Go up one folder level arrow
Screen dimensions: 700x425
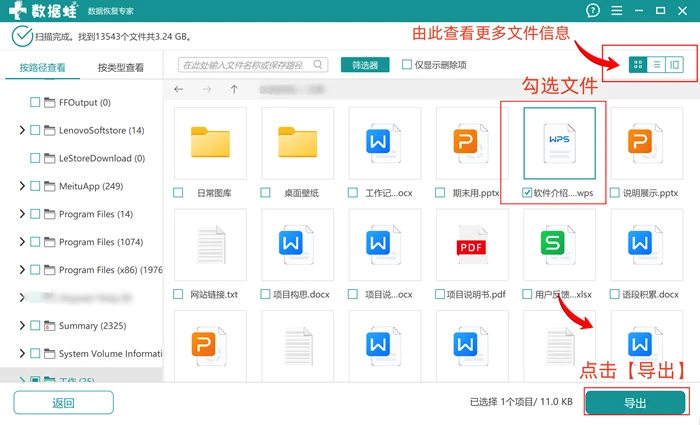pos(234,89)
